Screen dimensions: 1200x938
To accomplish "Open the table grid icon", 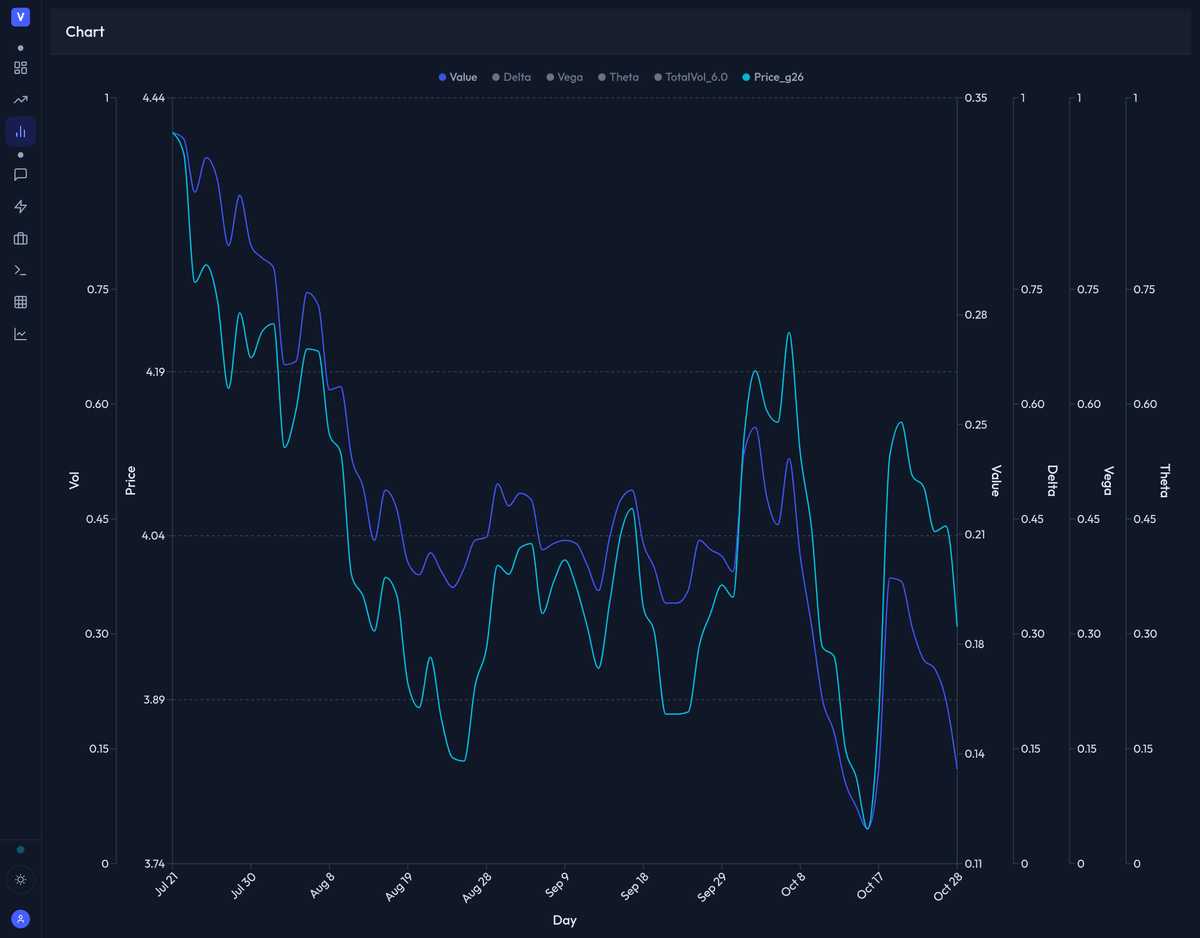I will (x=19, y=302).
